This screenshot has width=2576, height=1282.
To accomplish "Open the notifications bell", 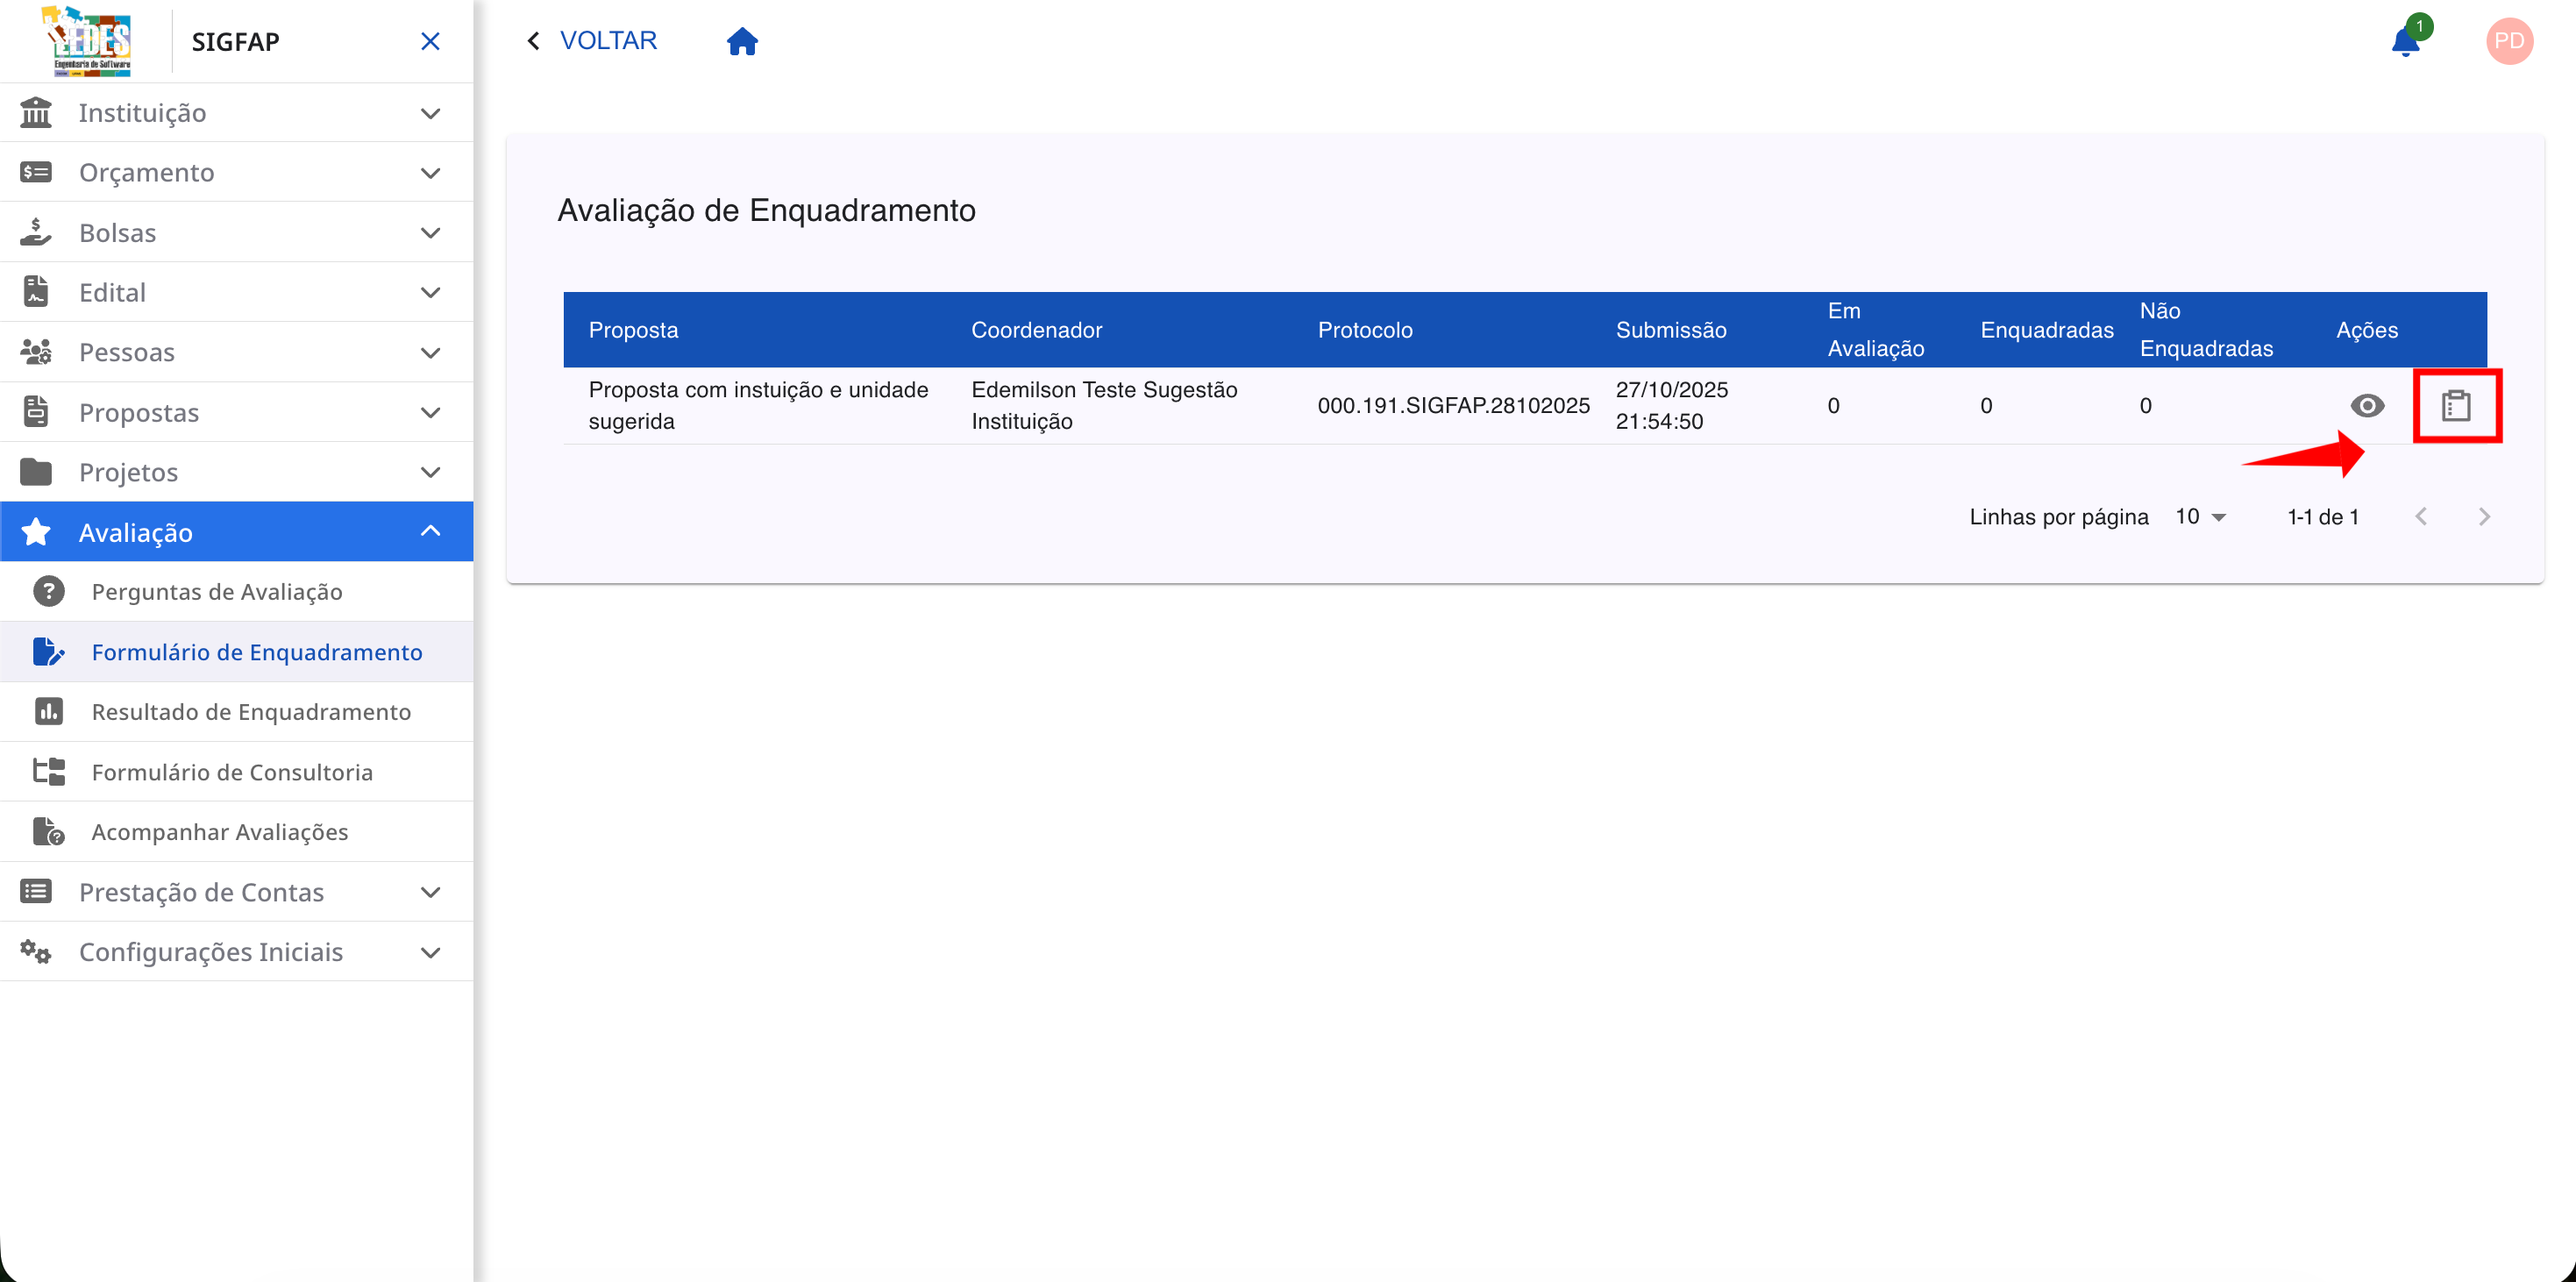I will coord(2405,42).
